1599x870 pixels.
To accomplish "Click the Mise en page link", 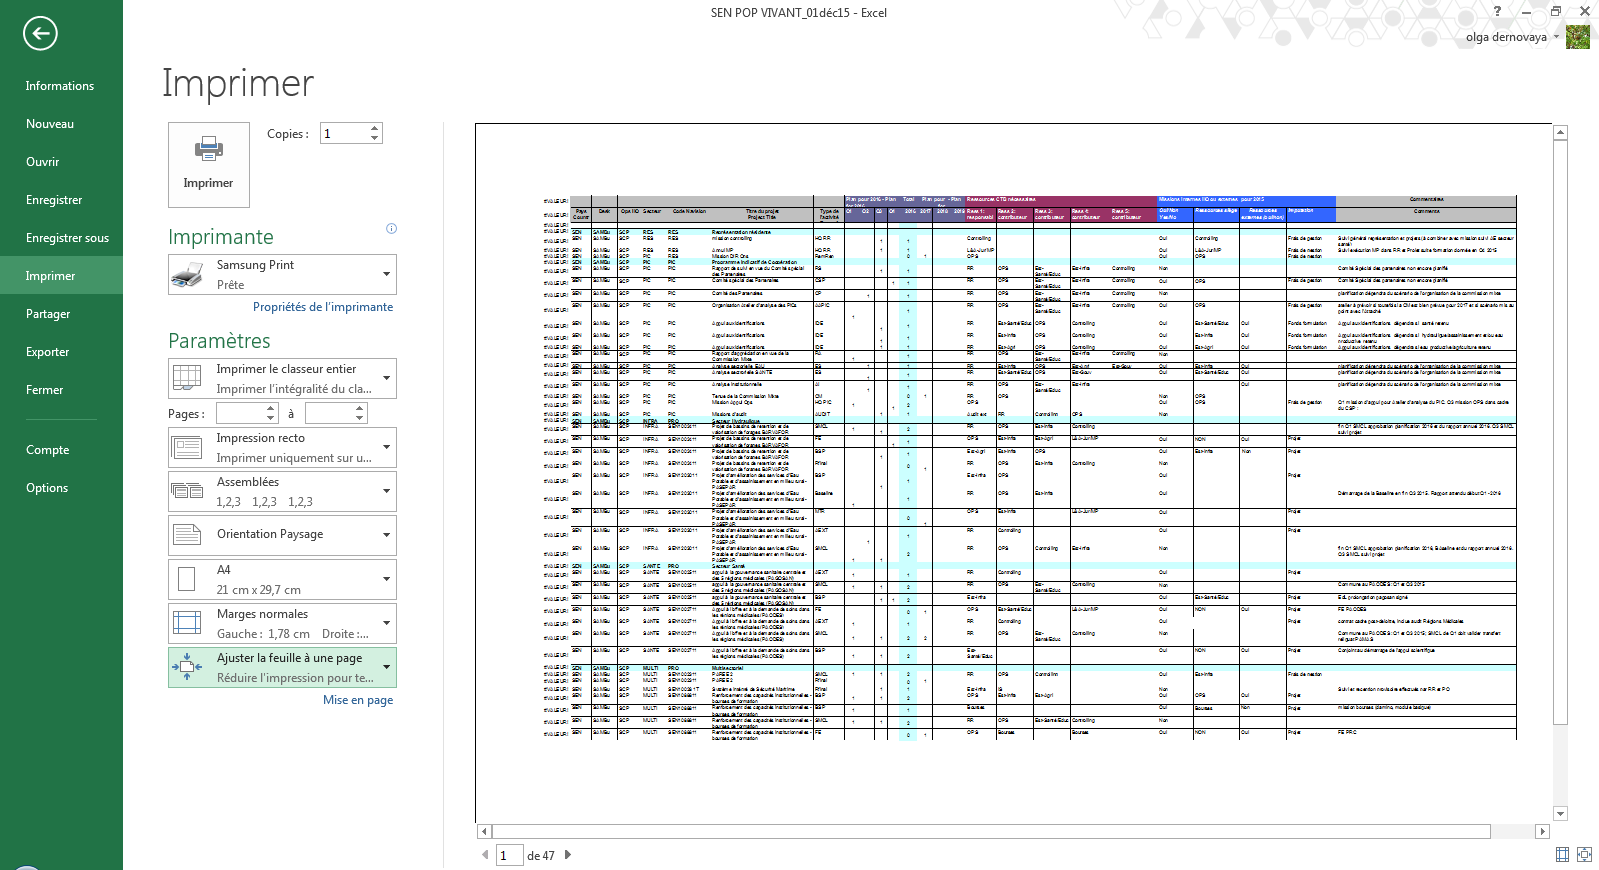I will (357, 700).
